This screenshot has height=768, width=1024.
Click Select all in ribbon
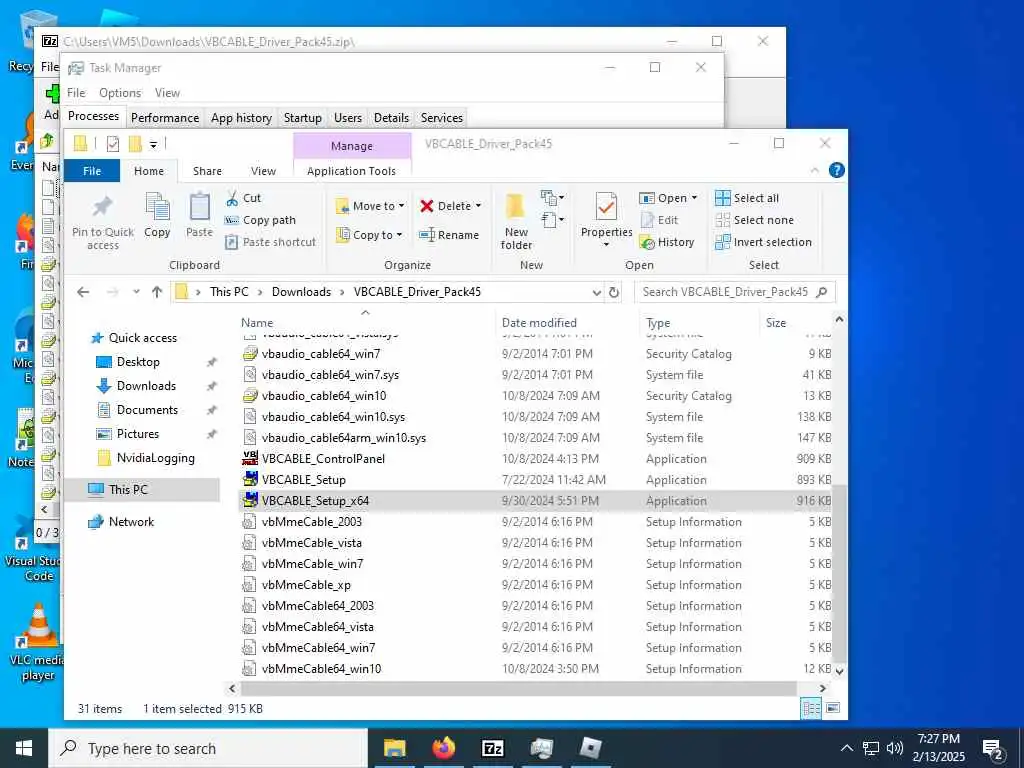tap(747, 198)
